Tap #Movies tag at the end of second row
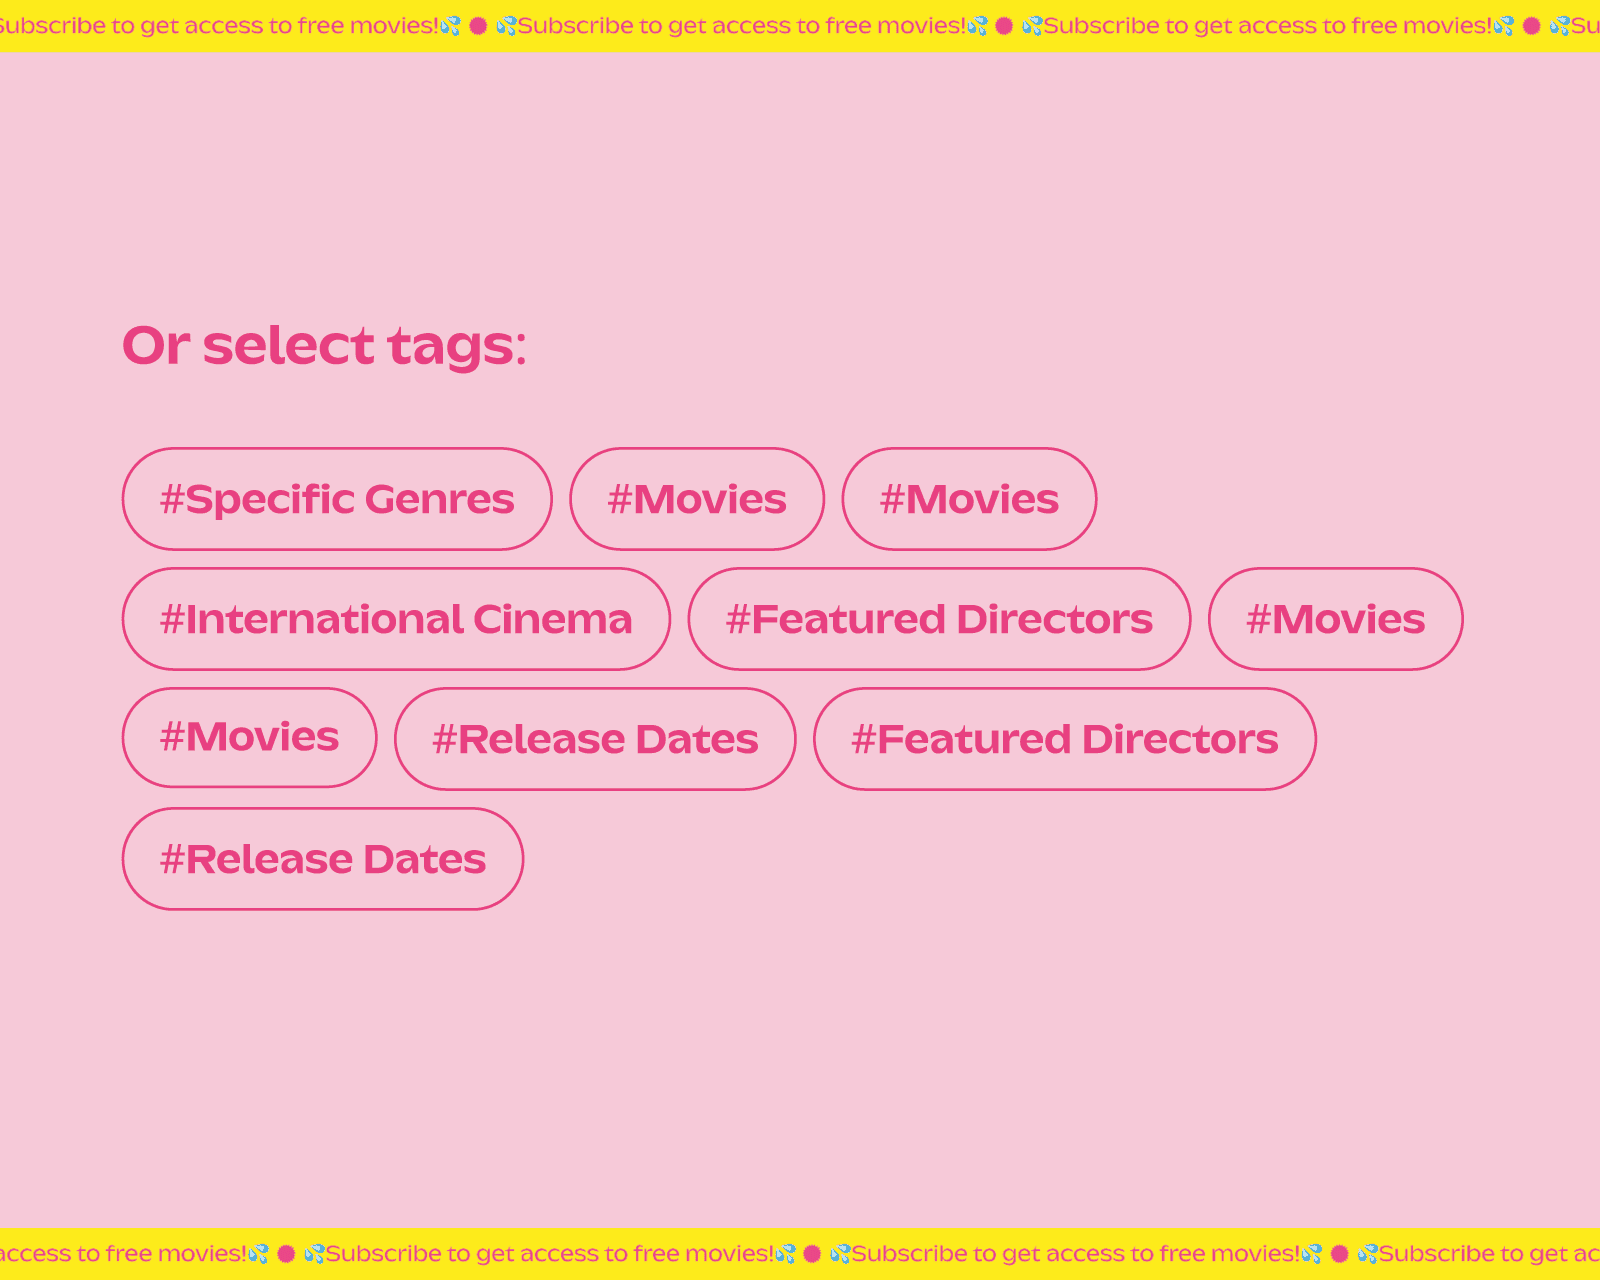 1335,619
